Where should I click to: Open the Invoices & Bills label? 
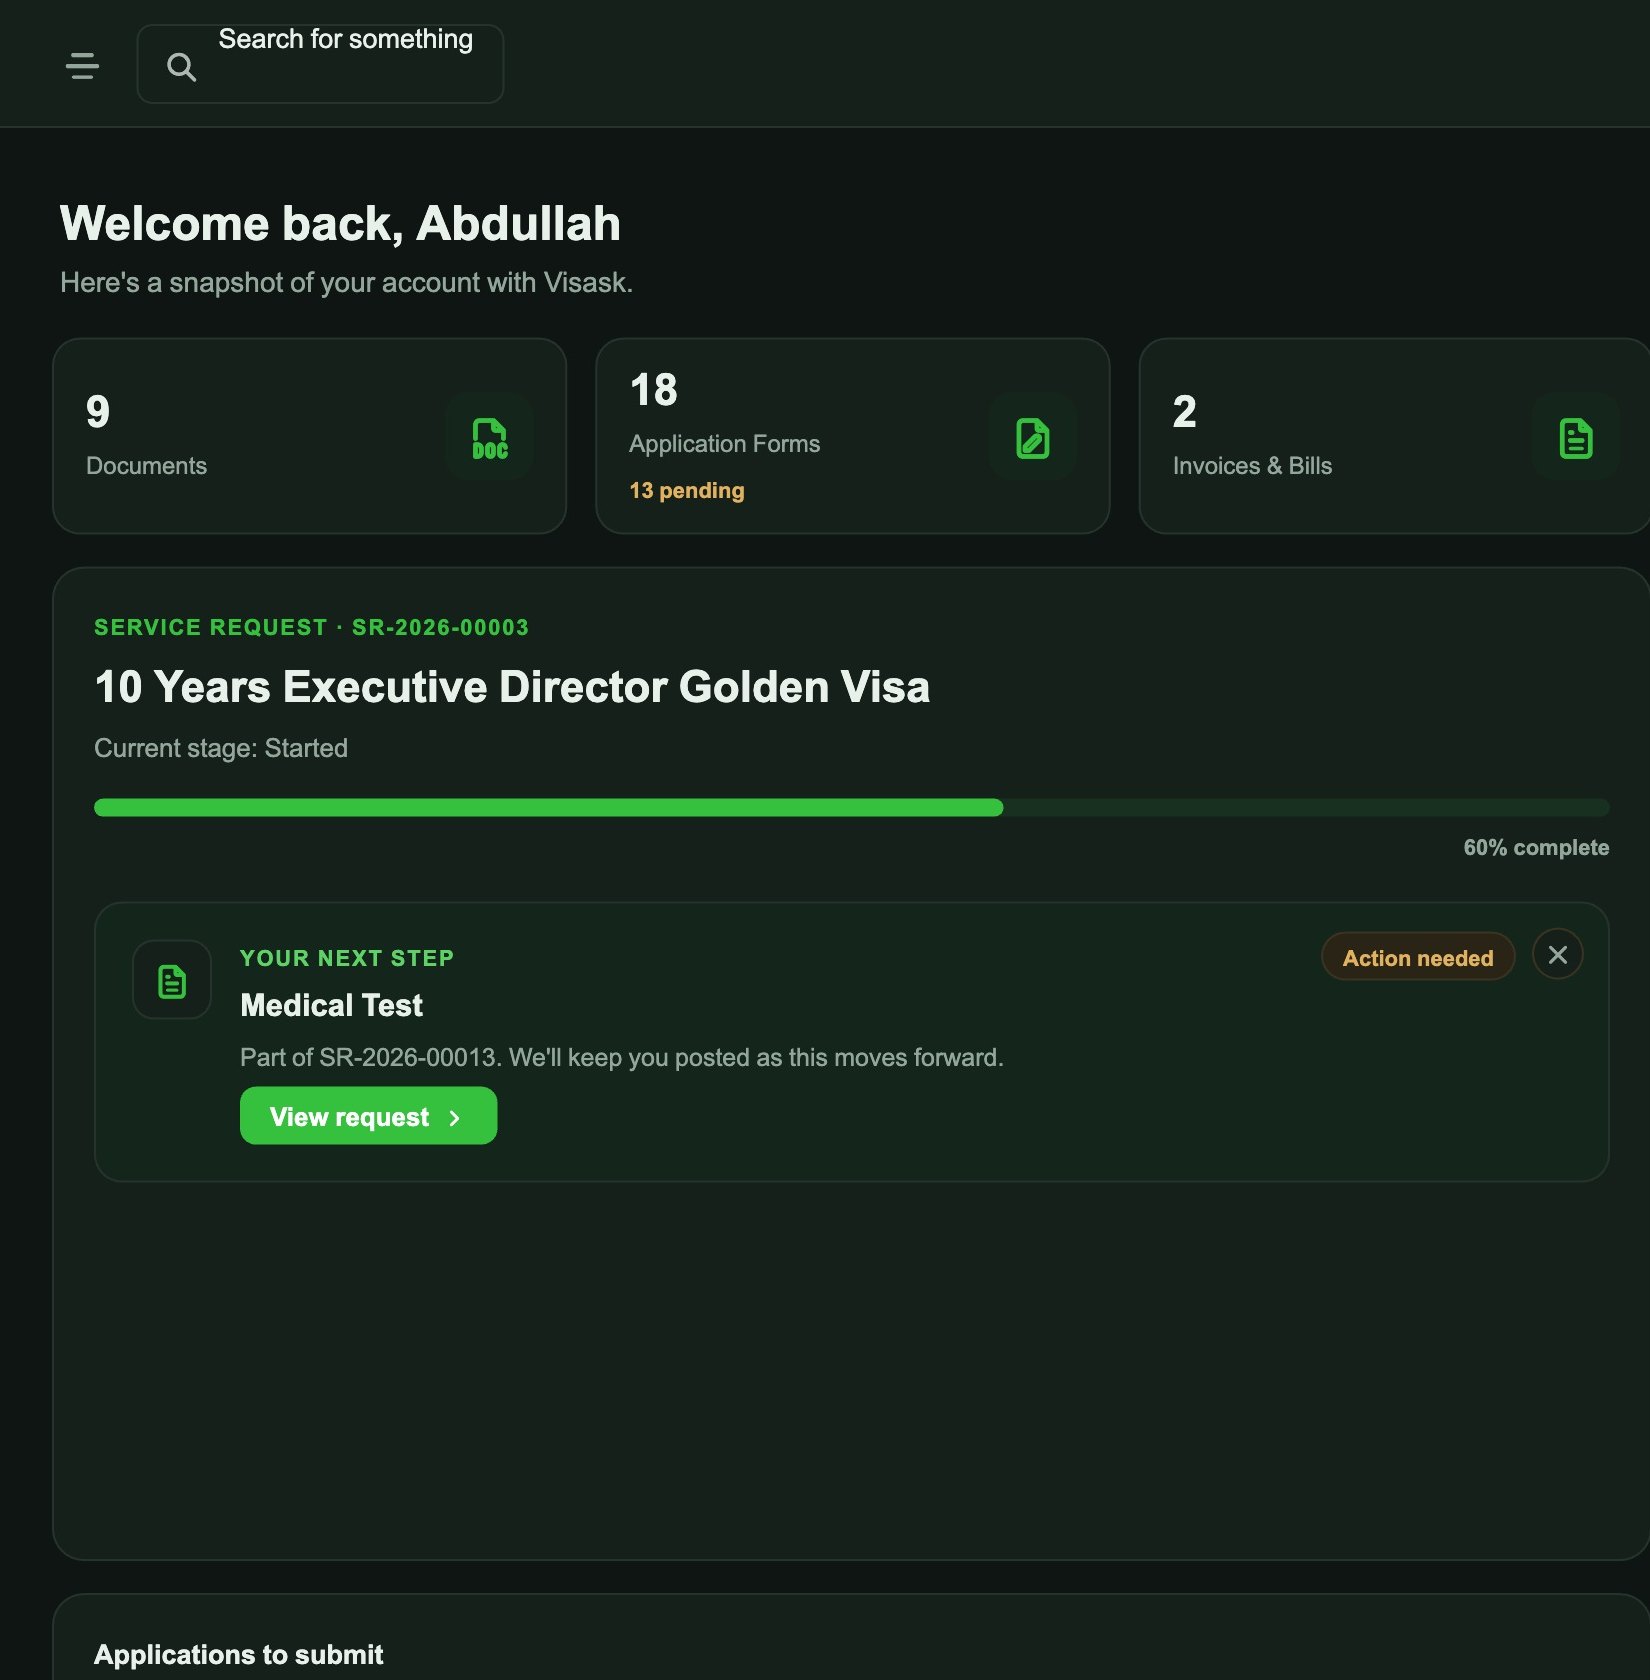coord(1252,466)
